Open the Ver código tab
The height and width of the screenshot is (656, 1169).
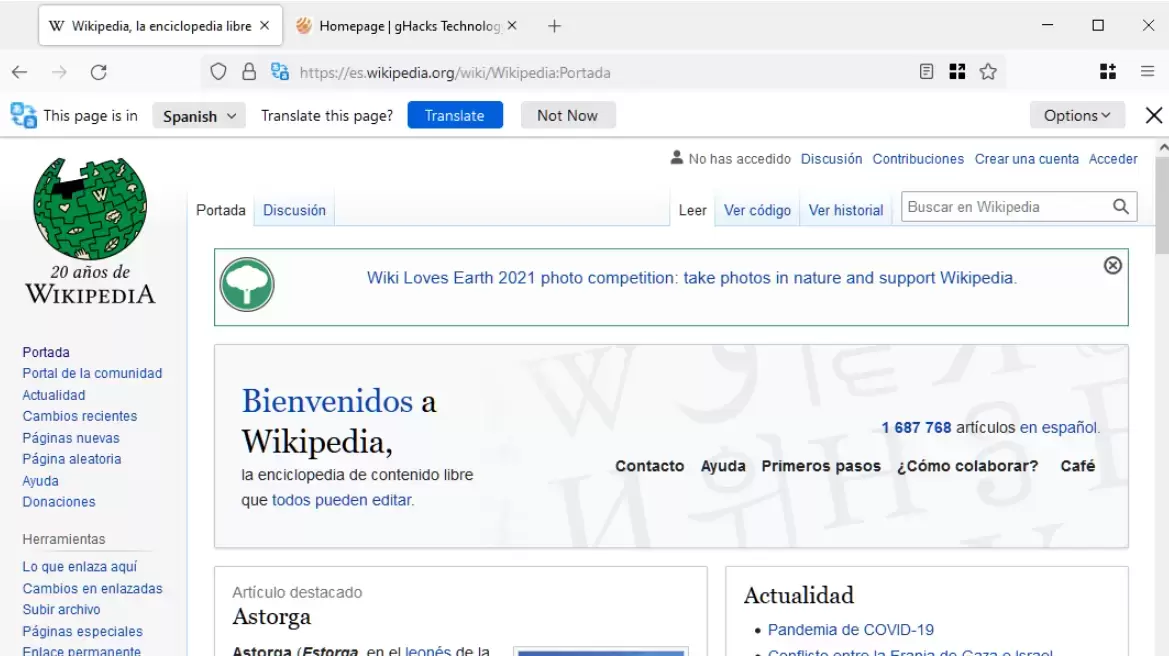[757, 210]
